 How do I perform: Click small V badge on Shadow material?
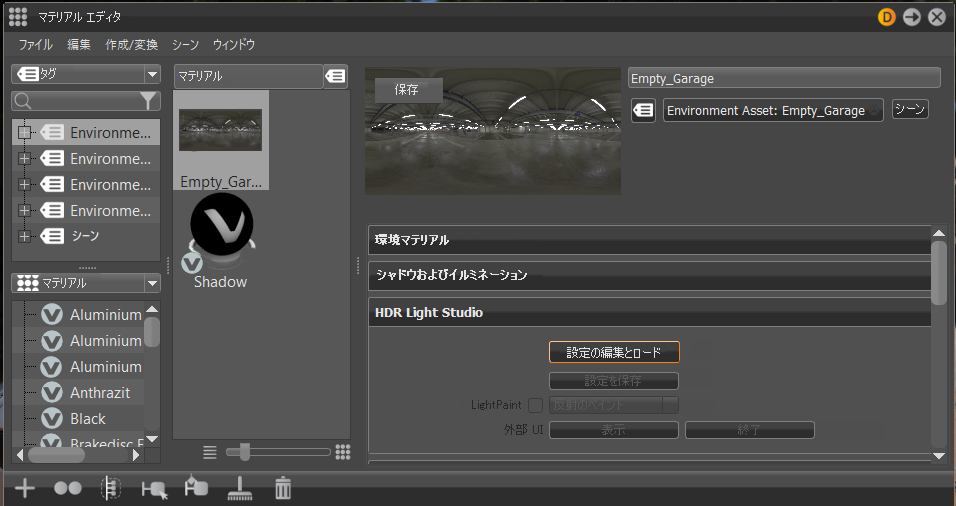point(191,263)
